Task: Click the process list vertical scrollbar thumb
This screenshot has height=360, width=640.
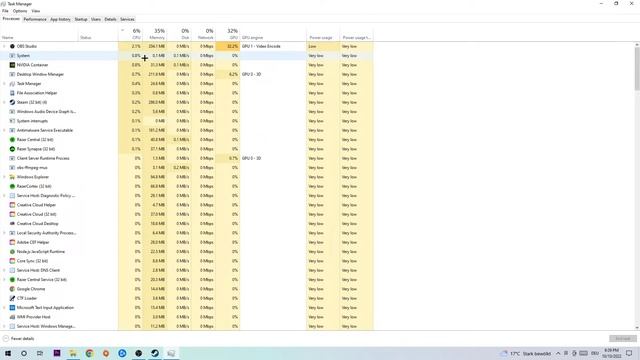Action: pos(637,68)
